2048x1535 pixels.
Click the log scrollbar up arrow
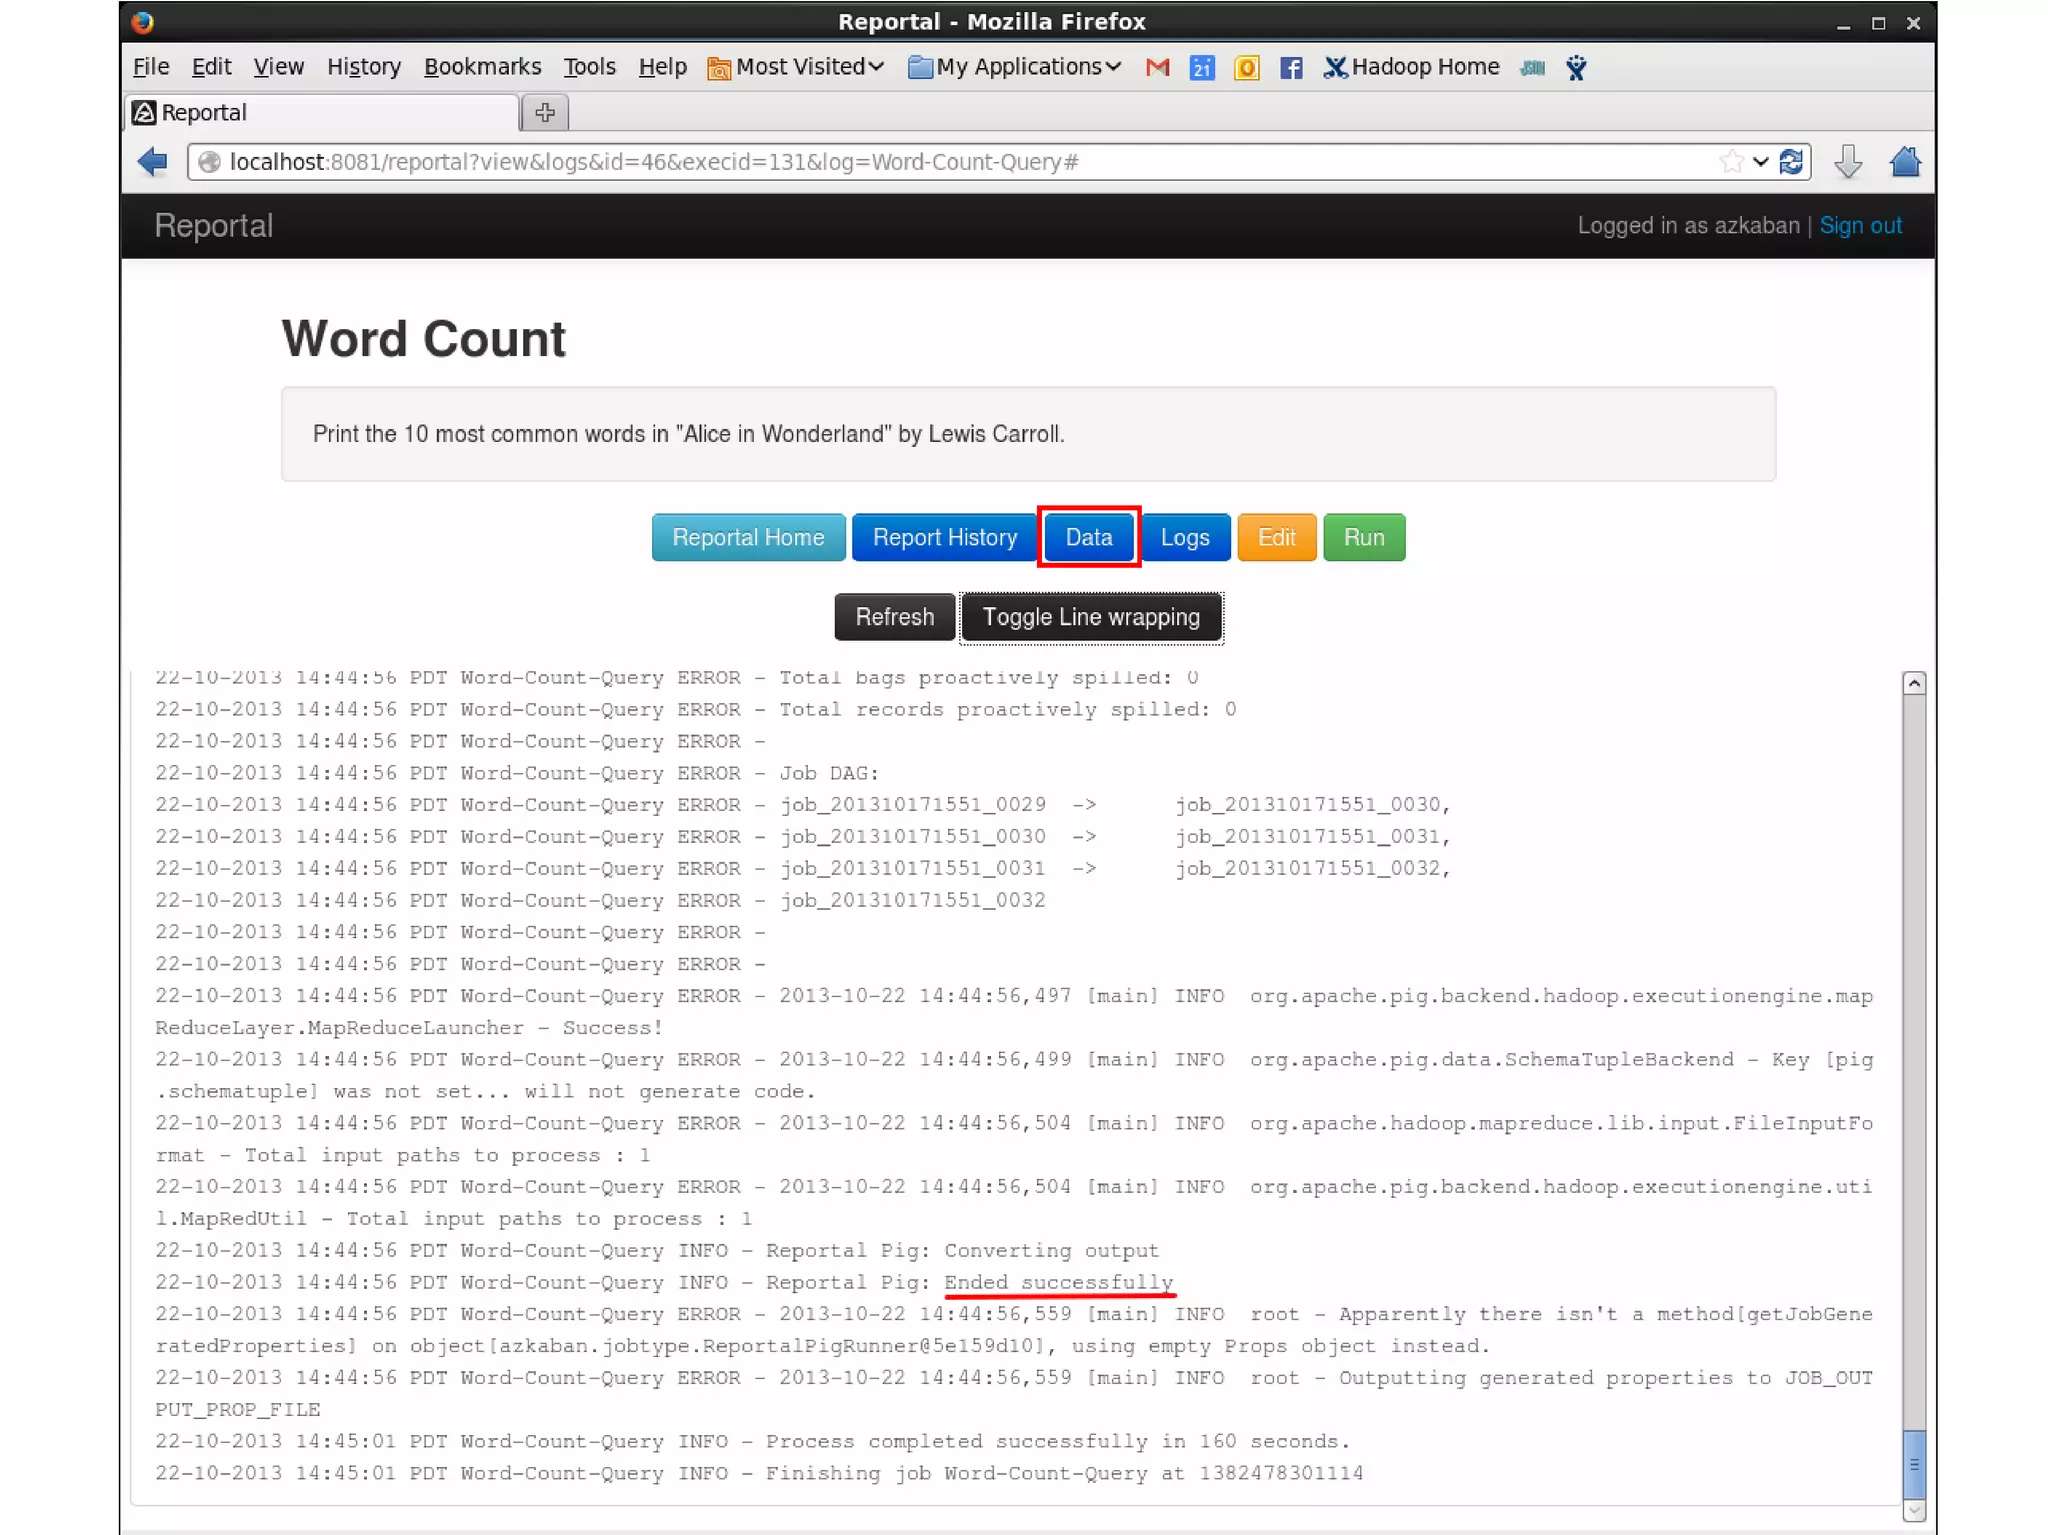click(1913, 683)
